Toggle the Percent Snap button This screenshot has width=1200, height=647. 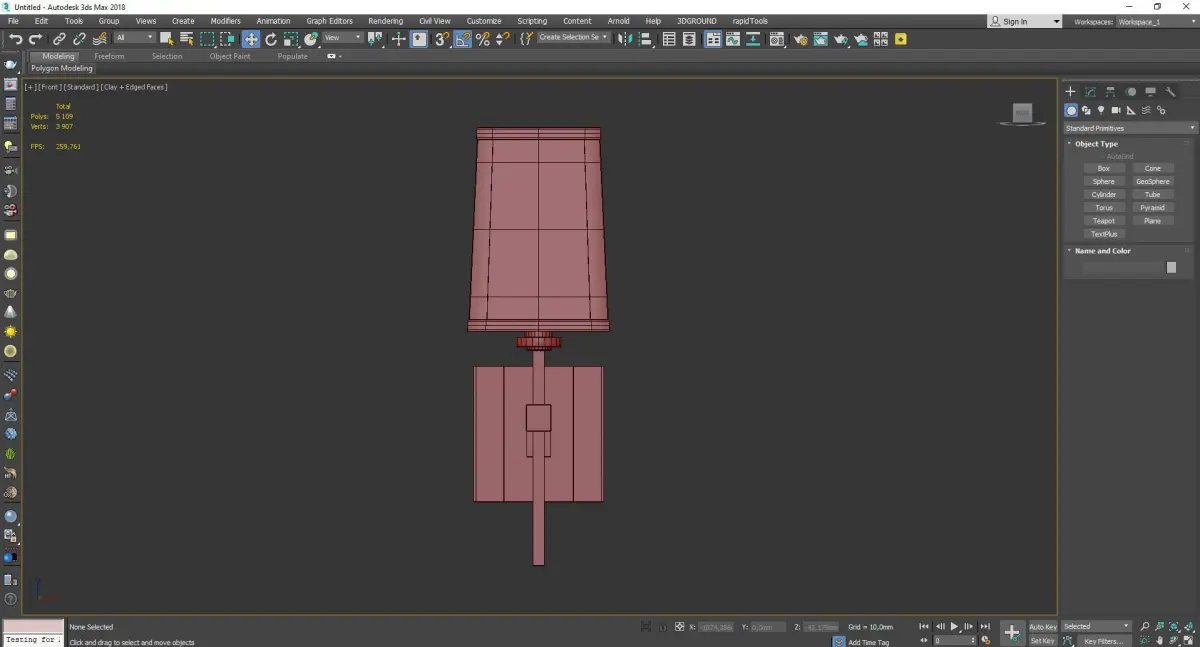[x=482, y=39]
